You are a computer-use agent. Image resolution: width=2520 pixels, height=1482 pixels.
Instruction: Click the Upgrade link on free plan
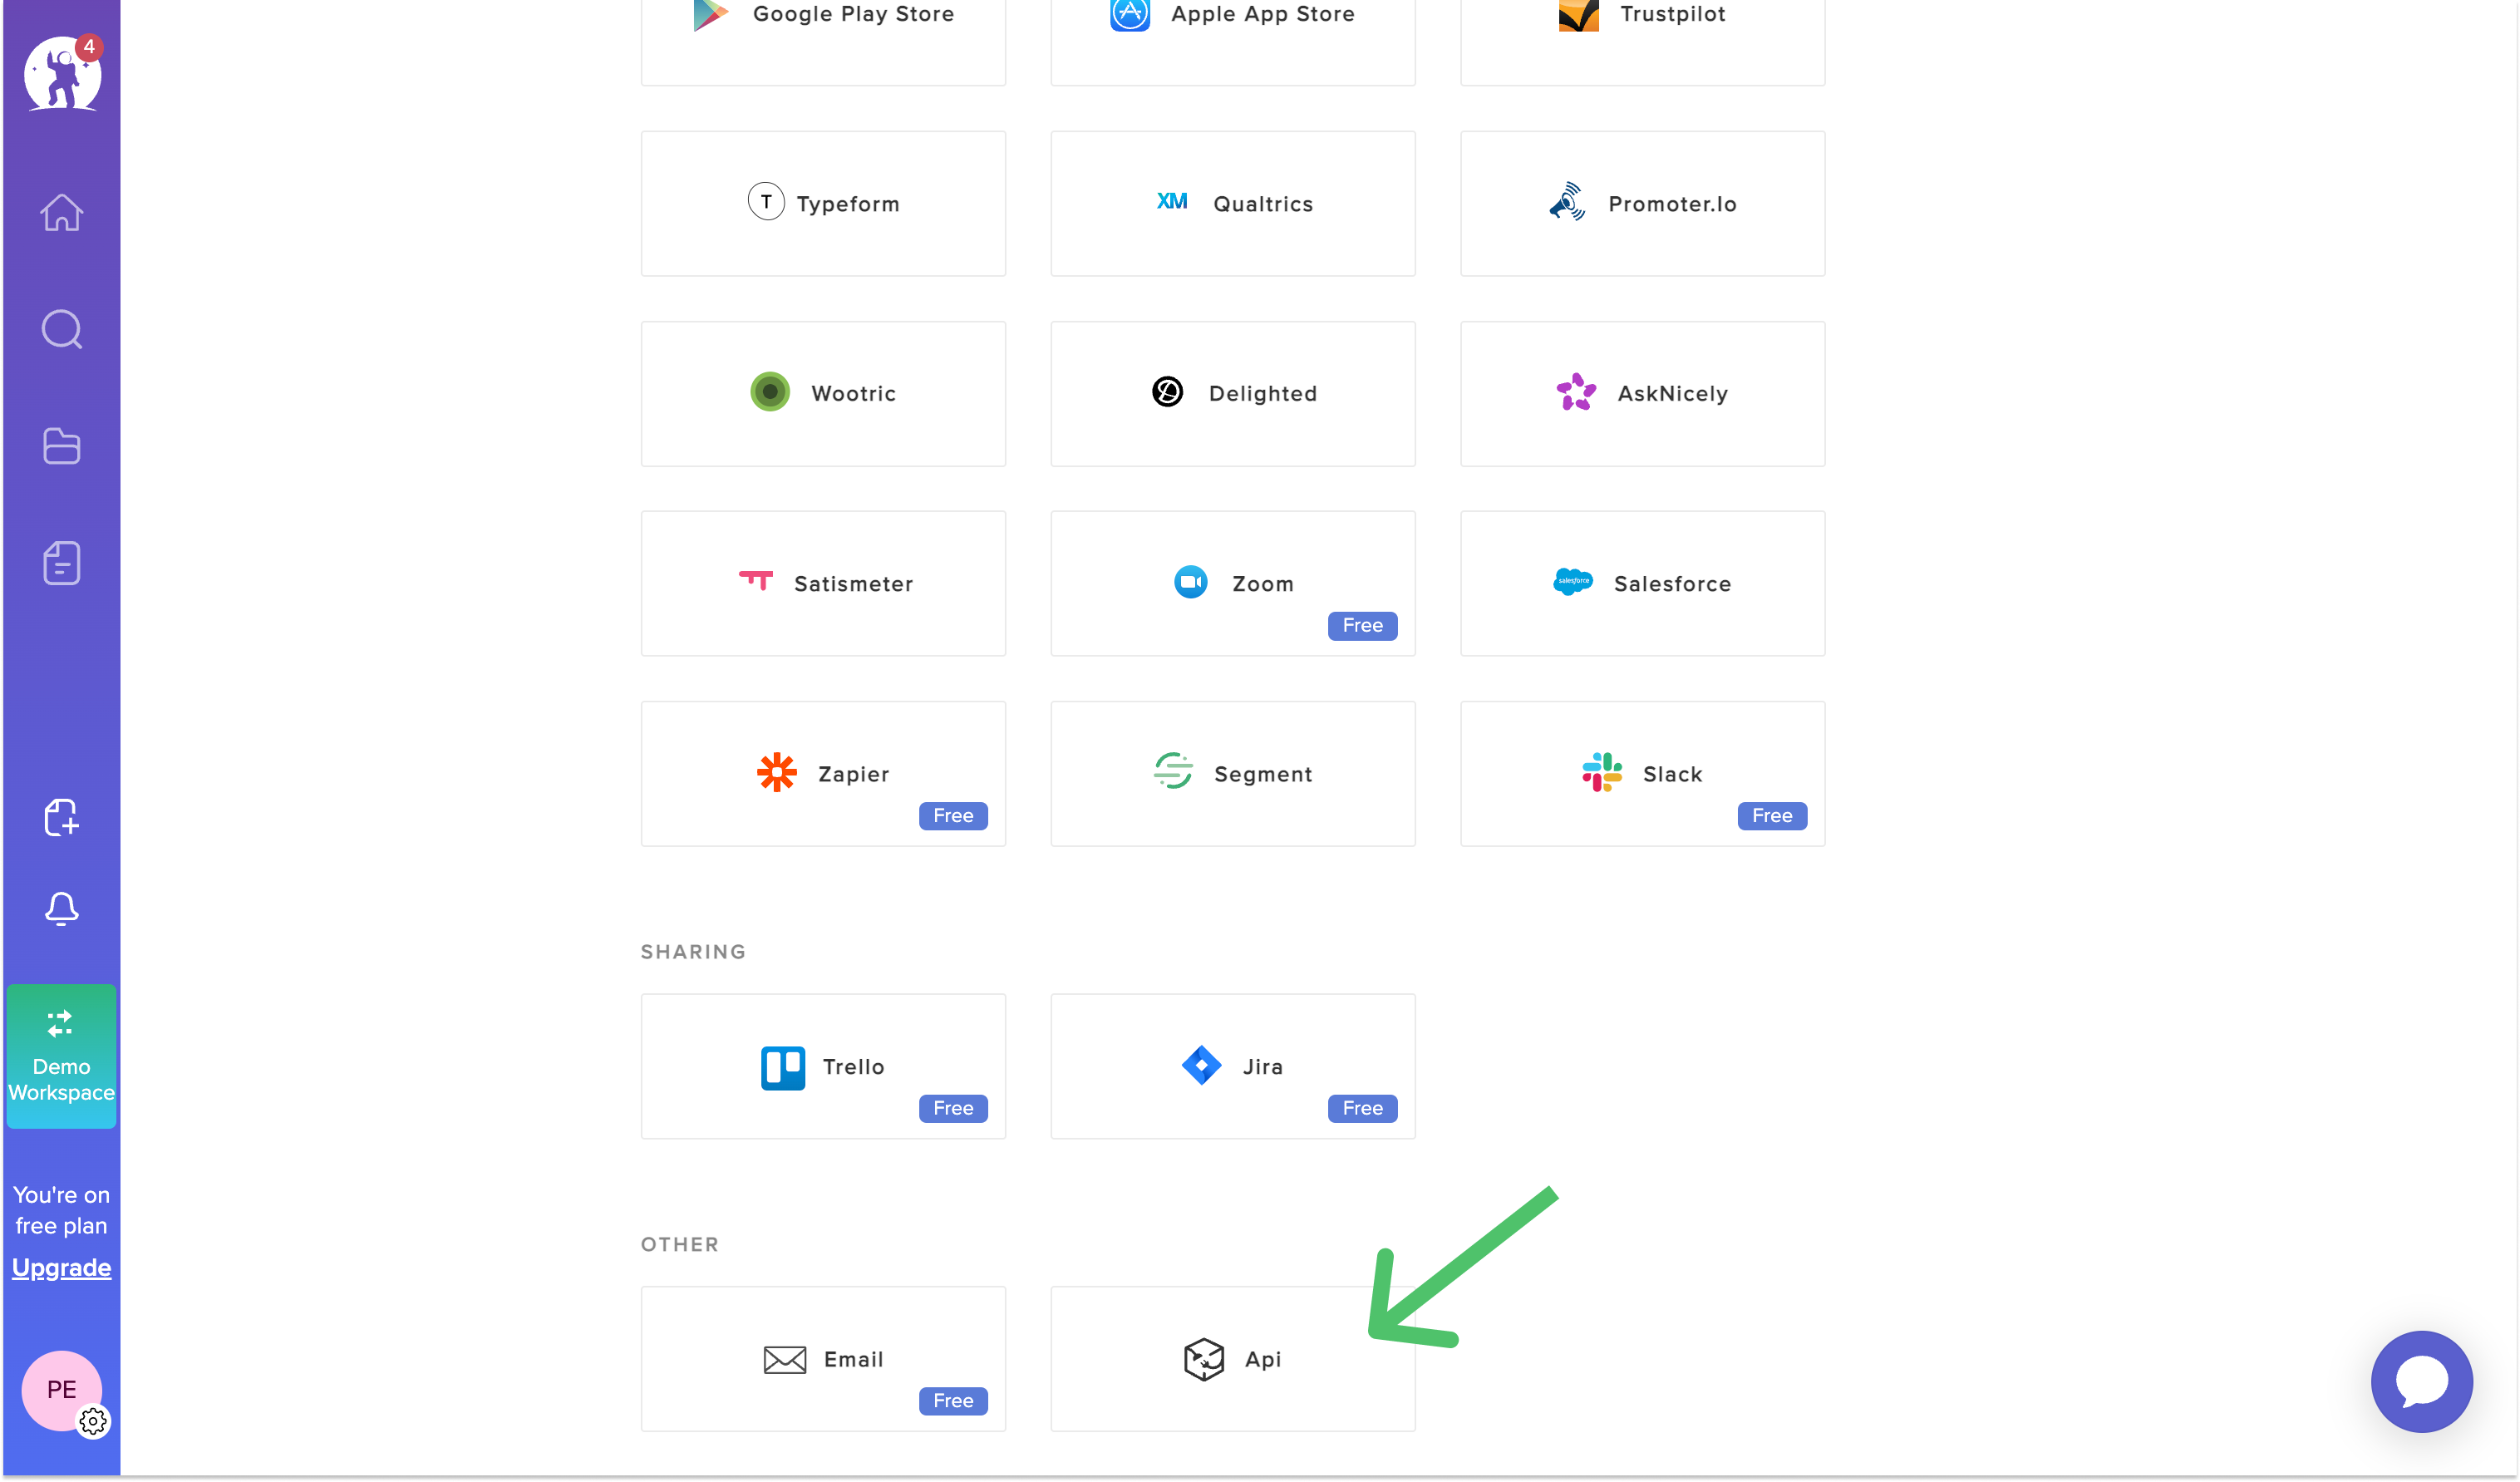tap(62, 1267)
